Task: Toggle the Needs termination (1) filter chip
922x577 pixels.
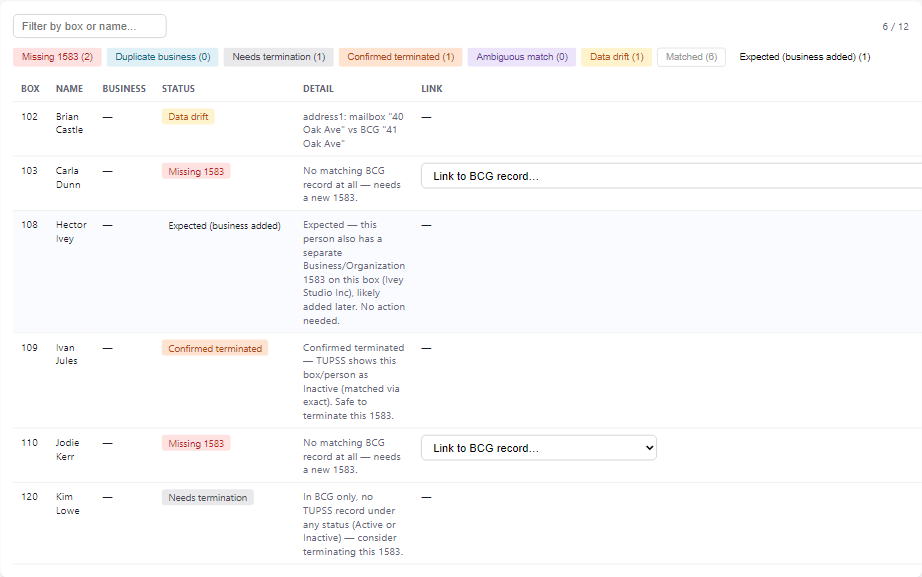Action: click(x=278, y=57)
